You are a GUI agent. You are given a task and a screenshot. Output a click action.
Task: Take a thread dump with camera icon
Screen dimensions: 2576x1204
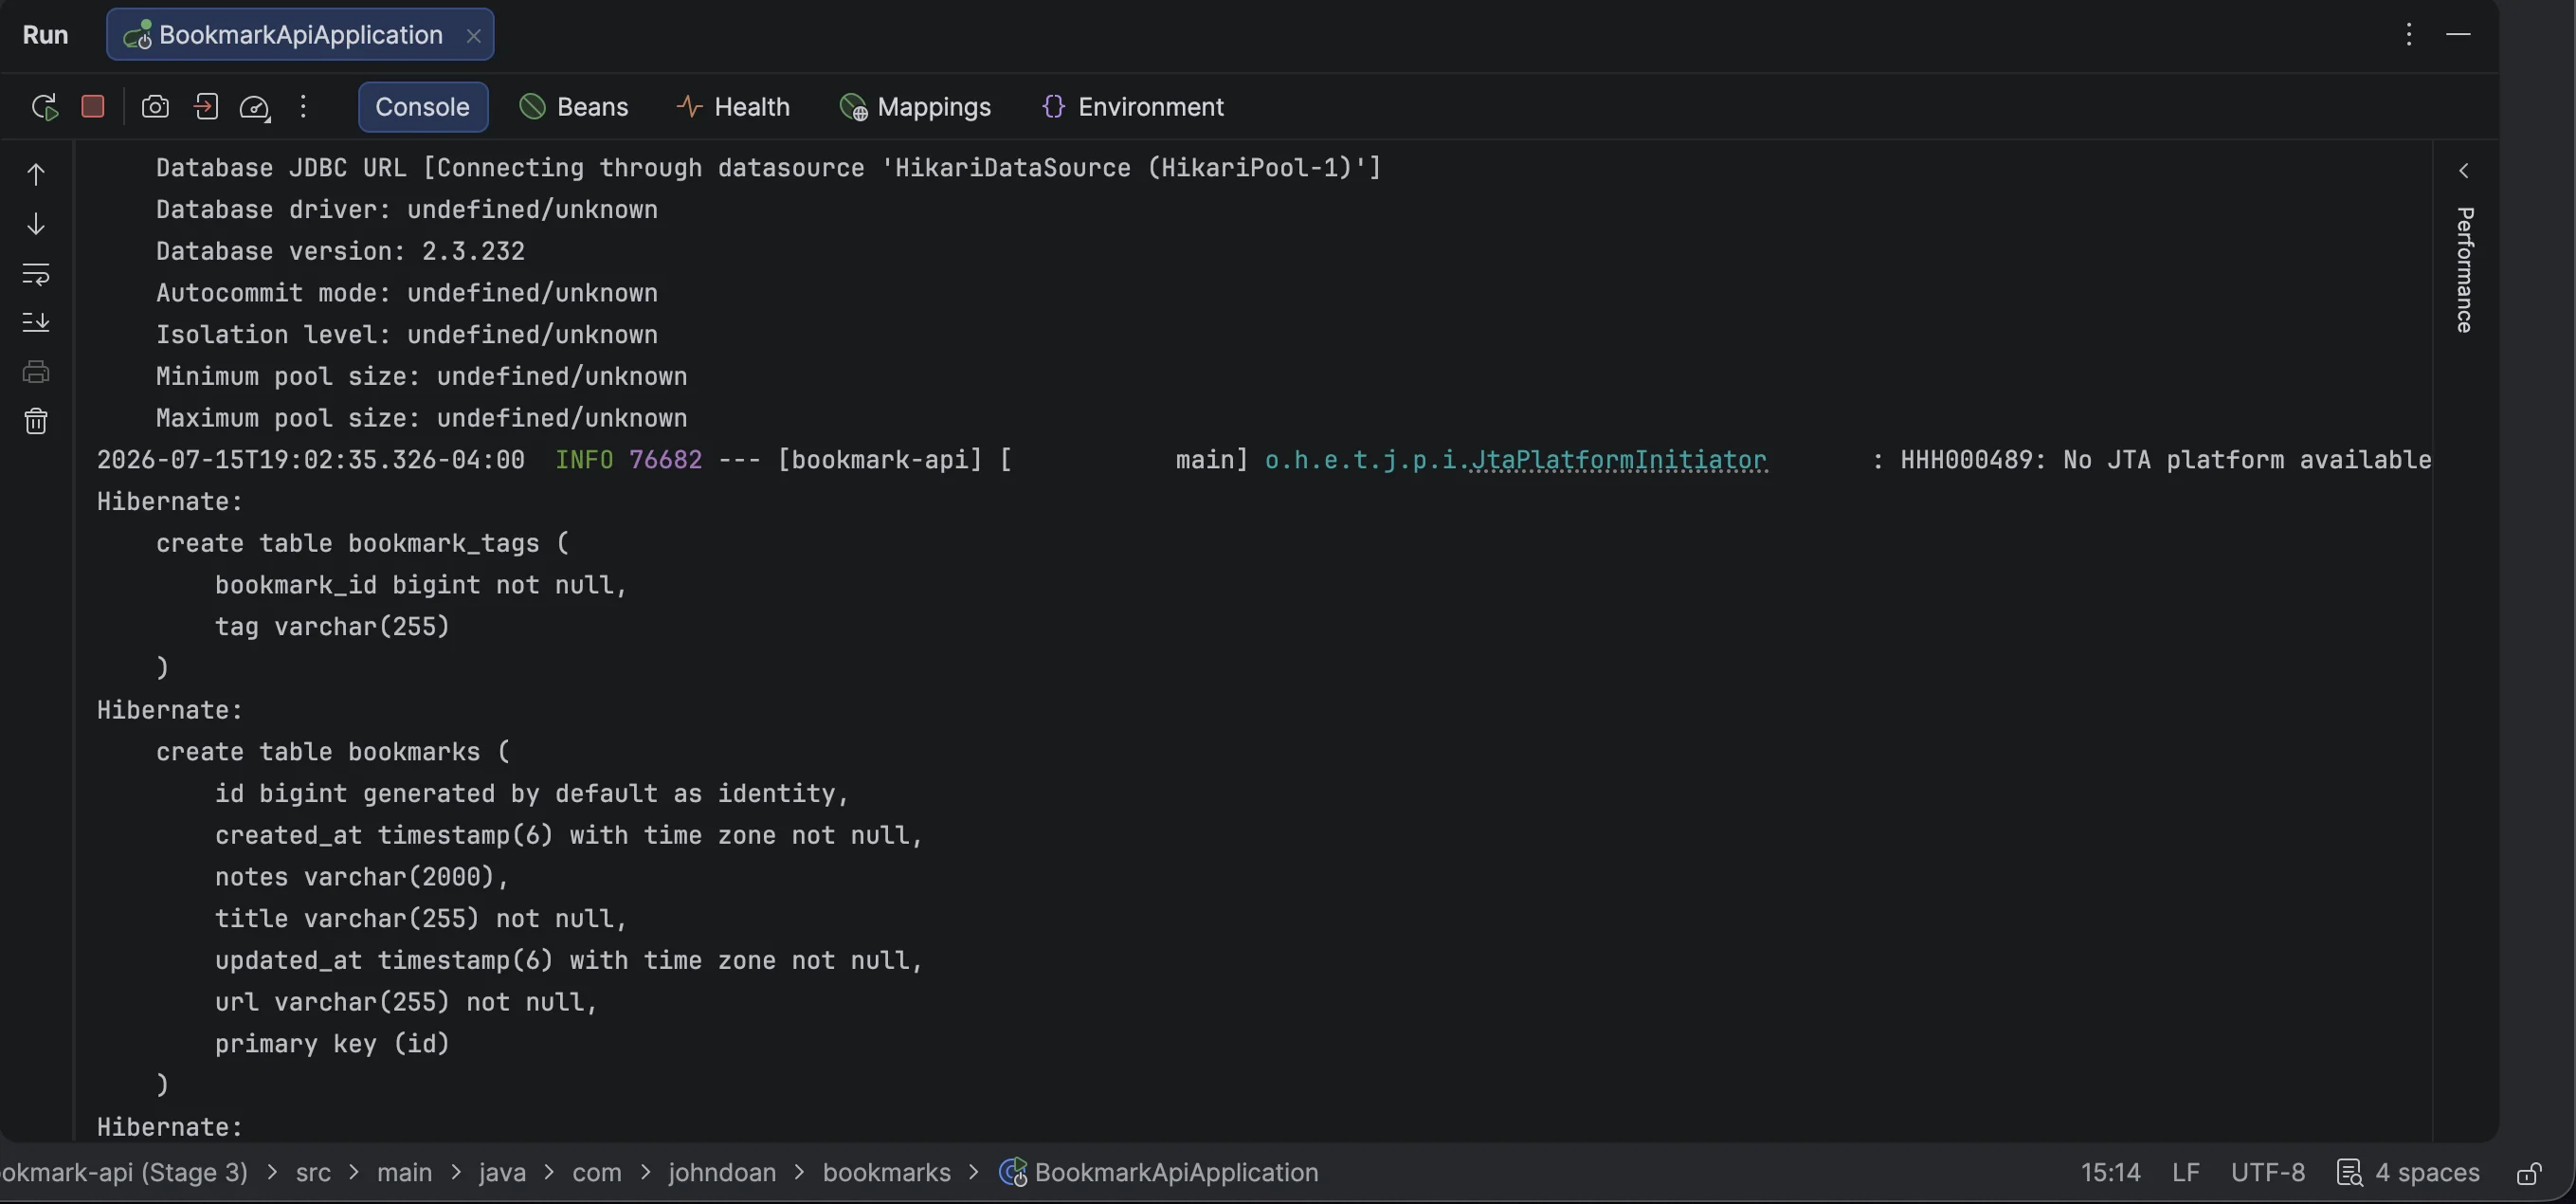pos(155,107)
